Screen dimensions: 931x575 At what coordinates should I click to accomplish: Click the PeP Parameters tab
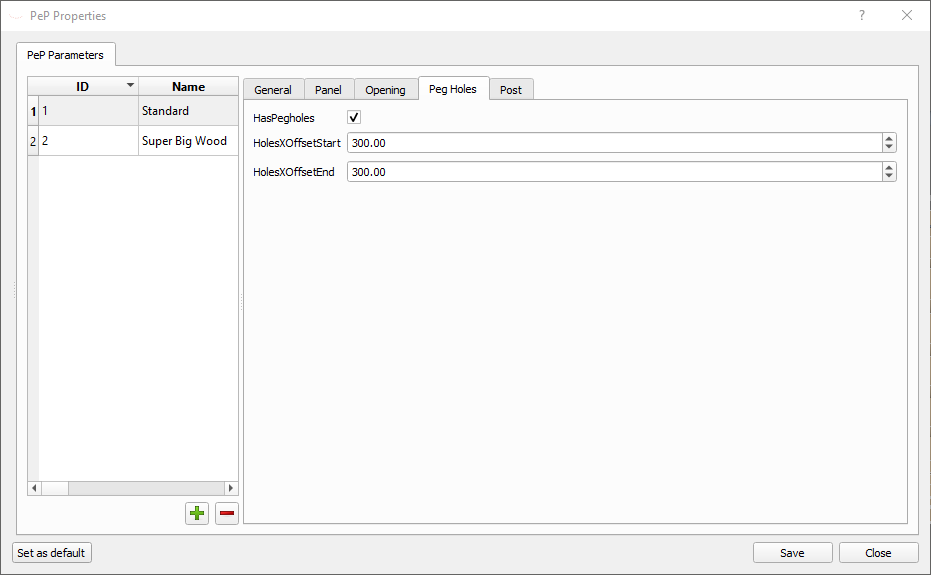coord(66,55)
